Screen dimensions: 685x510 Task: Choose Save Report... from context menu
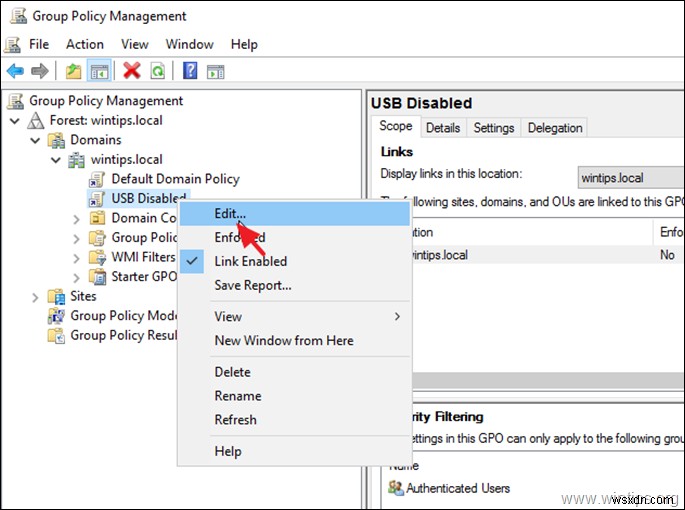click(x=295, y=285)
